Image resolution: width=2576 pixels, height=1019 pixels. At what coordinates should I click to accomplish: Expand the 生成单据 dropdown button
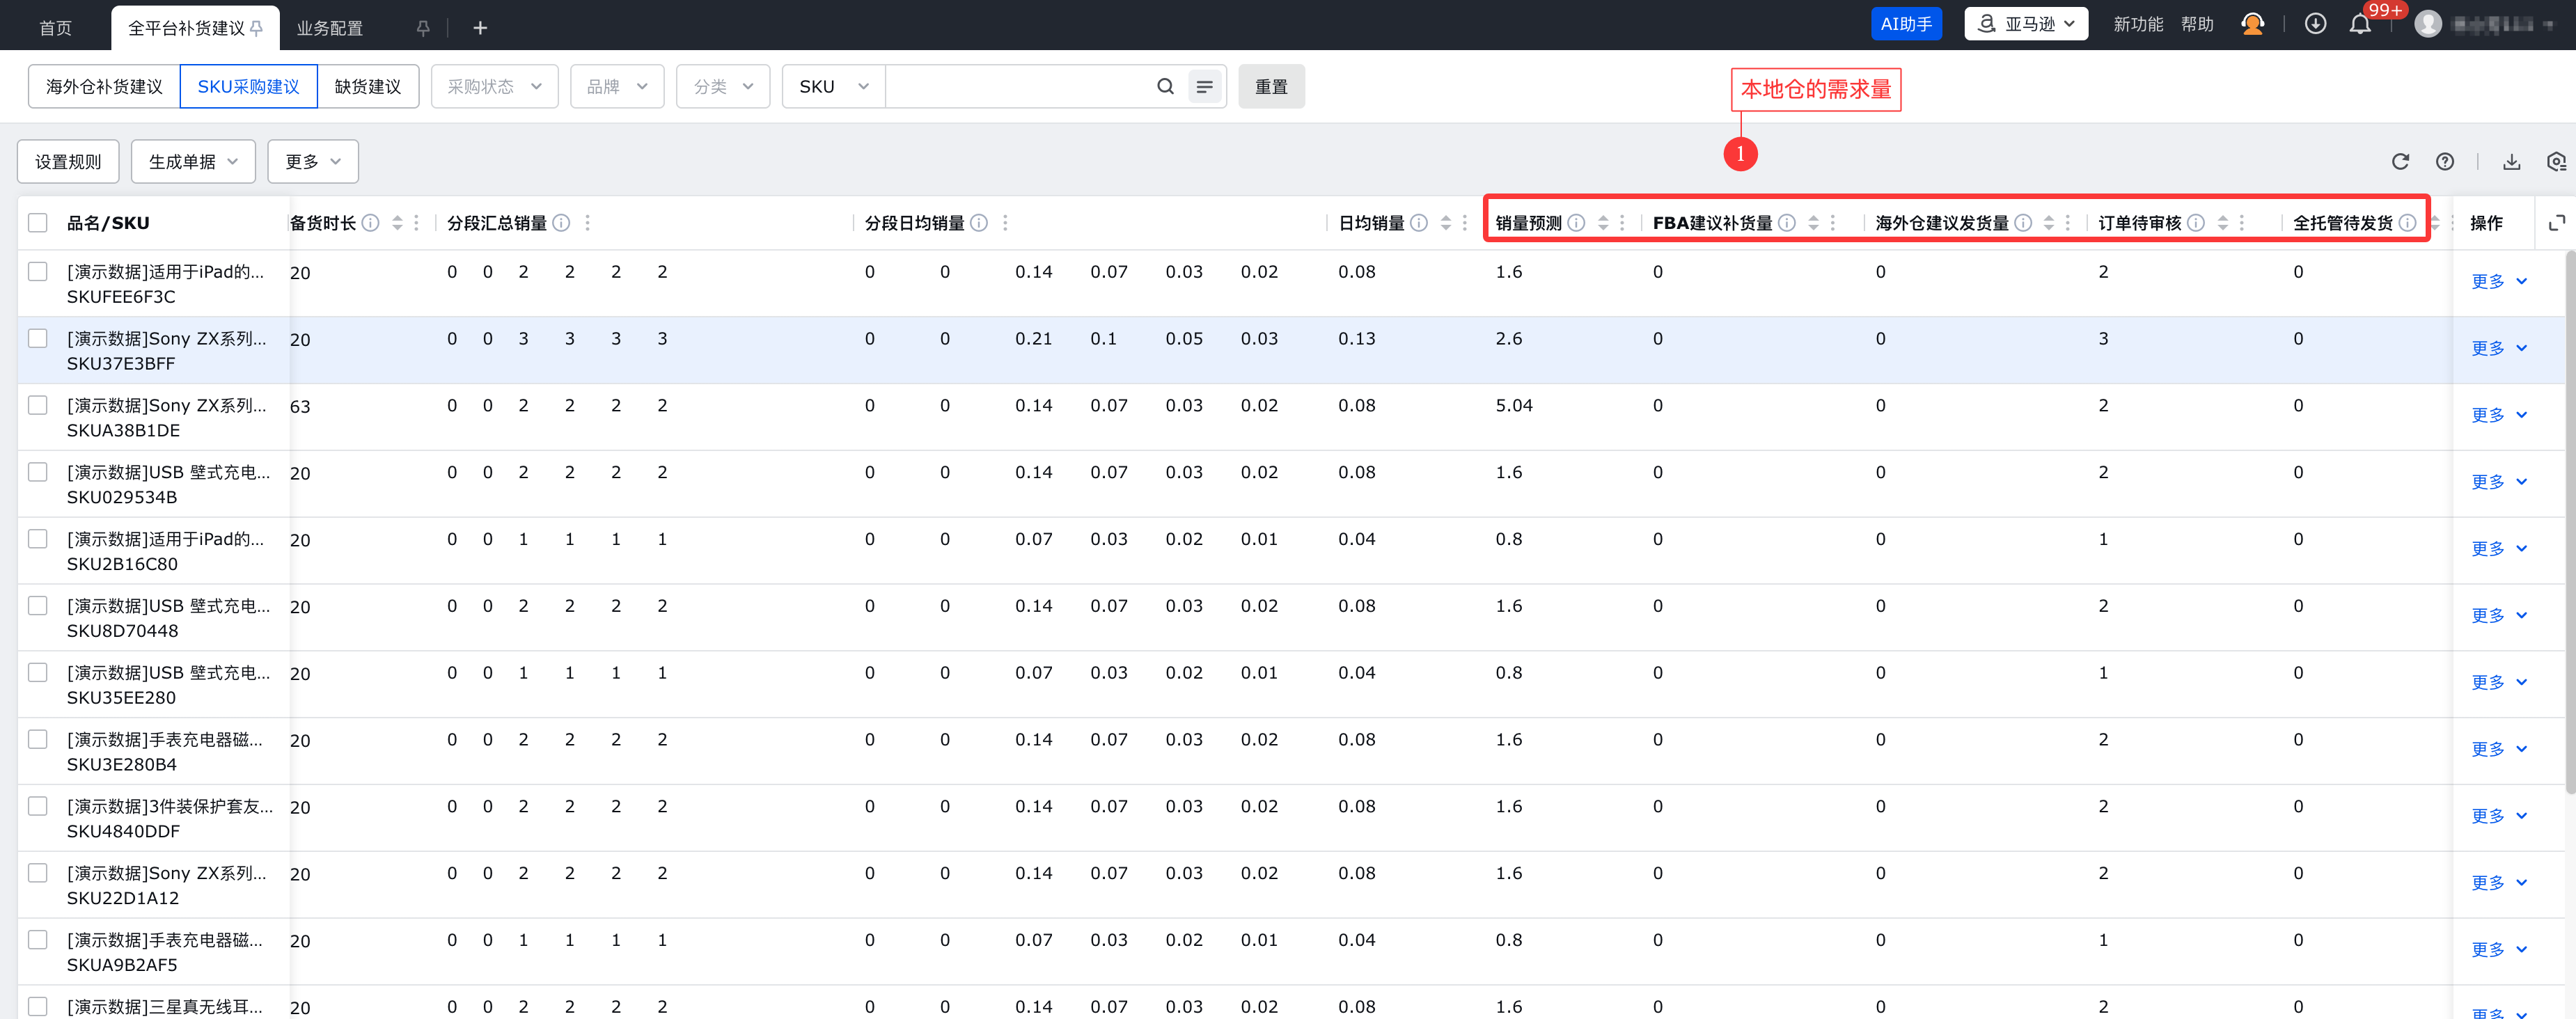point(193,161)
